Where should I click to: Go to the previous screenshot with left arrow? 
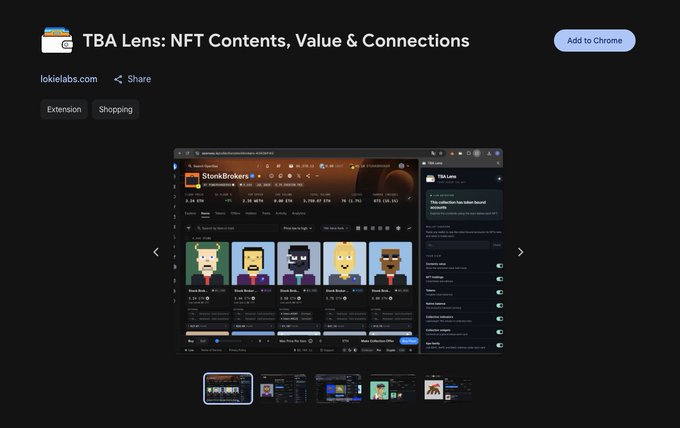156,252
